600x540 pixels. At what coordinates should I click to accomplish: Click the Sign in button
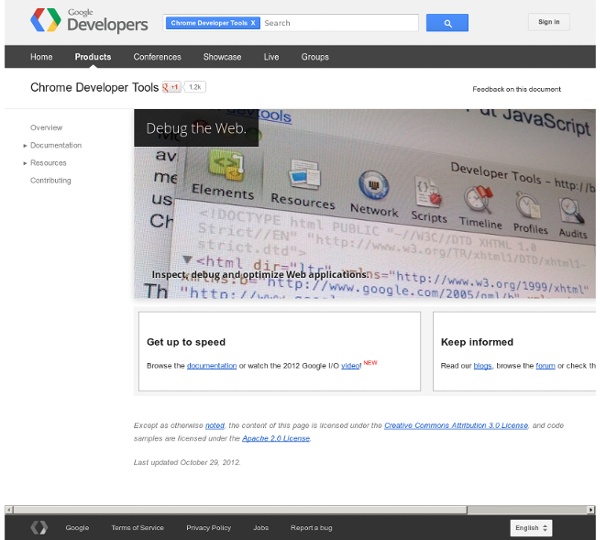[x=549, y=22]
